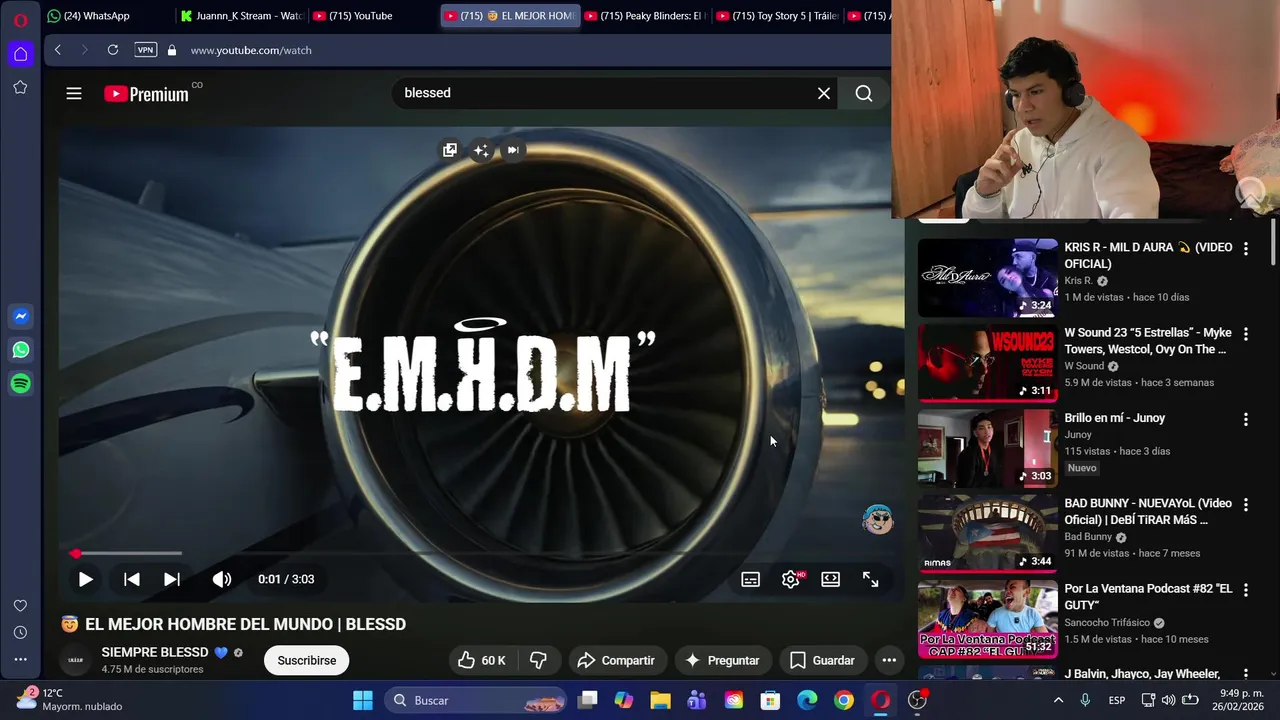
Task: Skip to next video
Action: tap(172, 579)
